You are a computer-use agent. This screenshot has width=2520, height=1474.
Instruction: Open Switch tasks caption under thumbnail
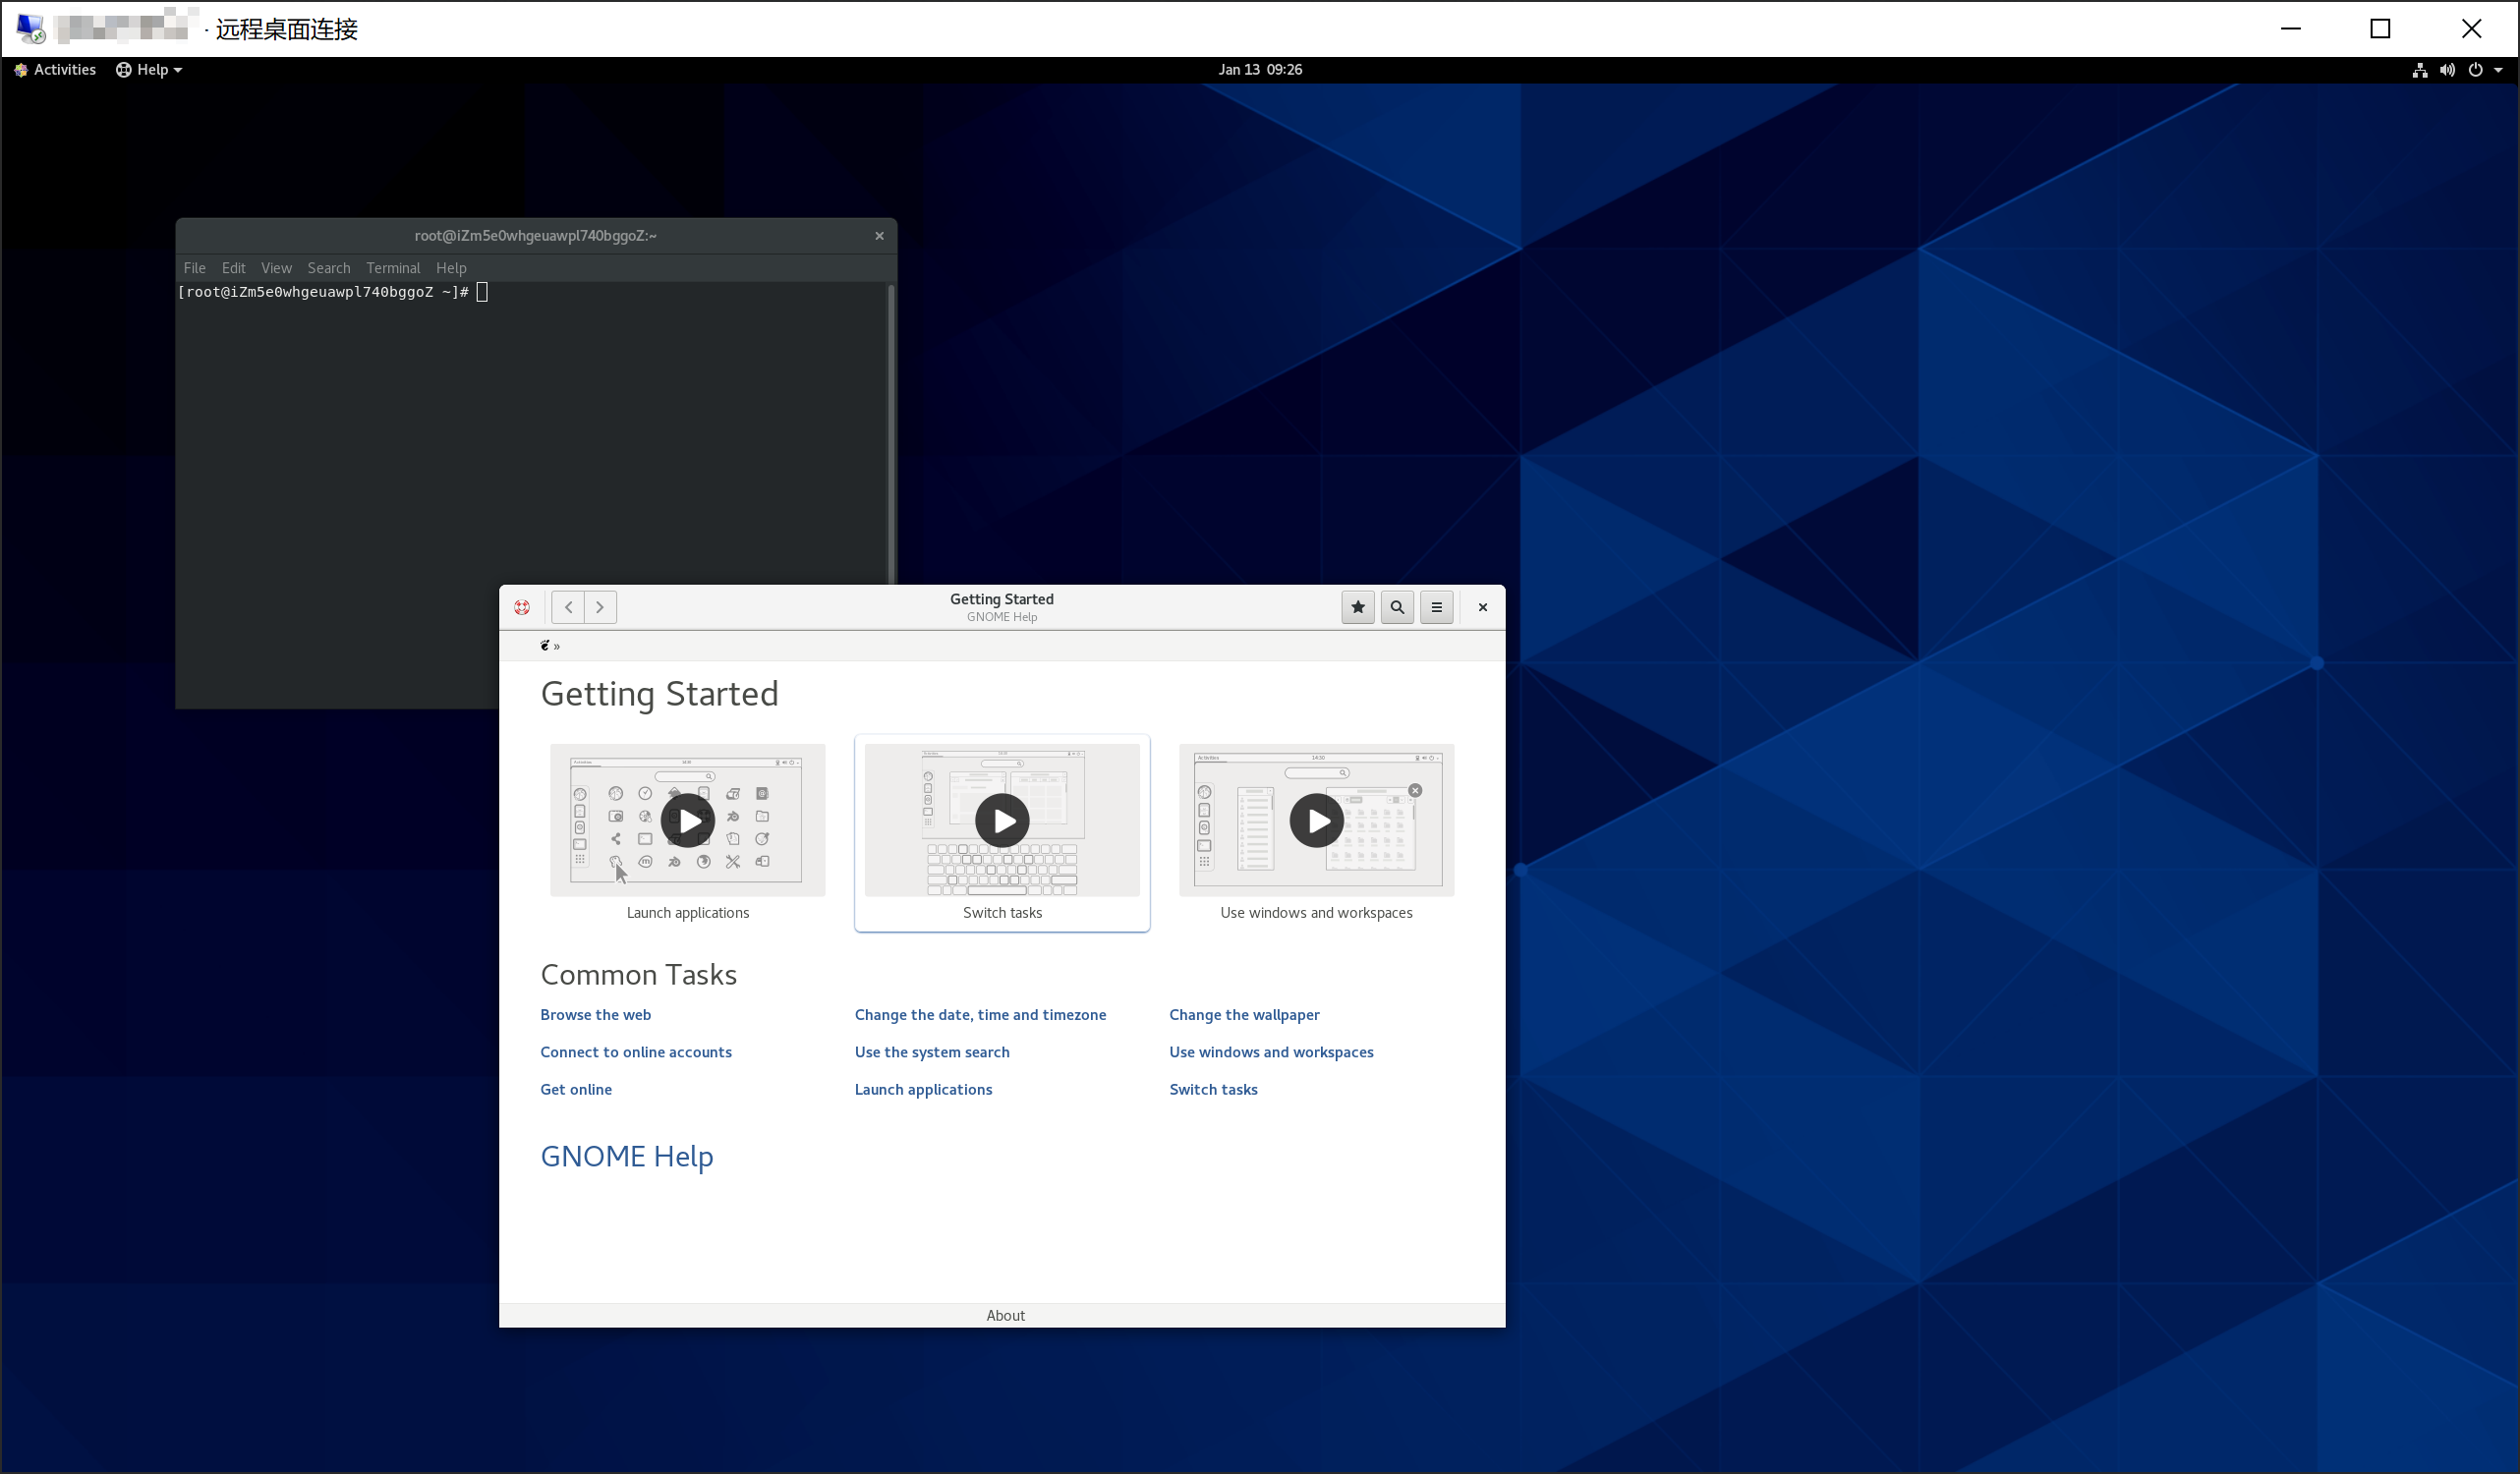pos(1002,913)
